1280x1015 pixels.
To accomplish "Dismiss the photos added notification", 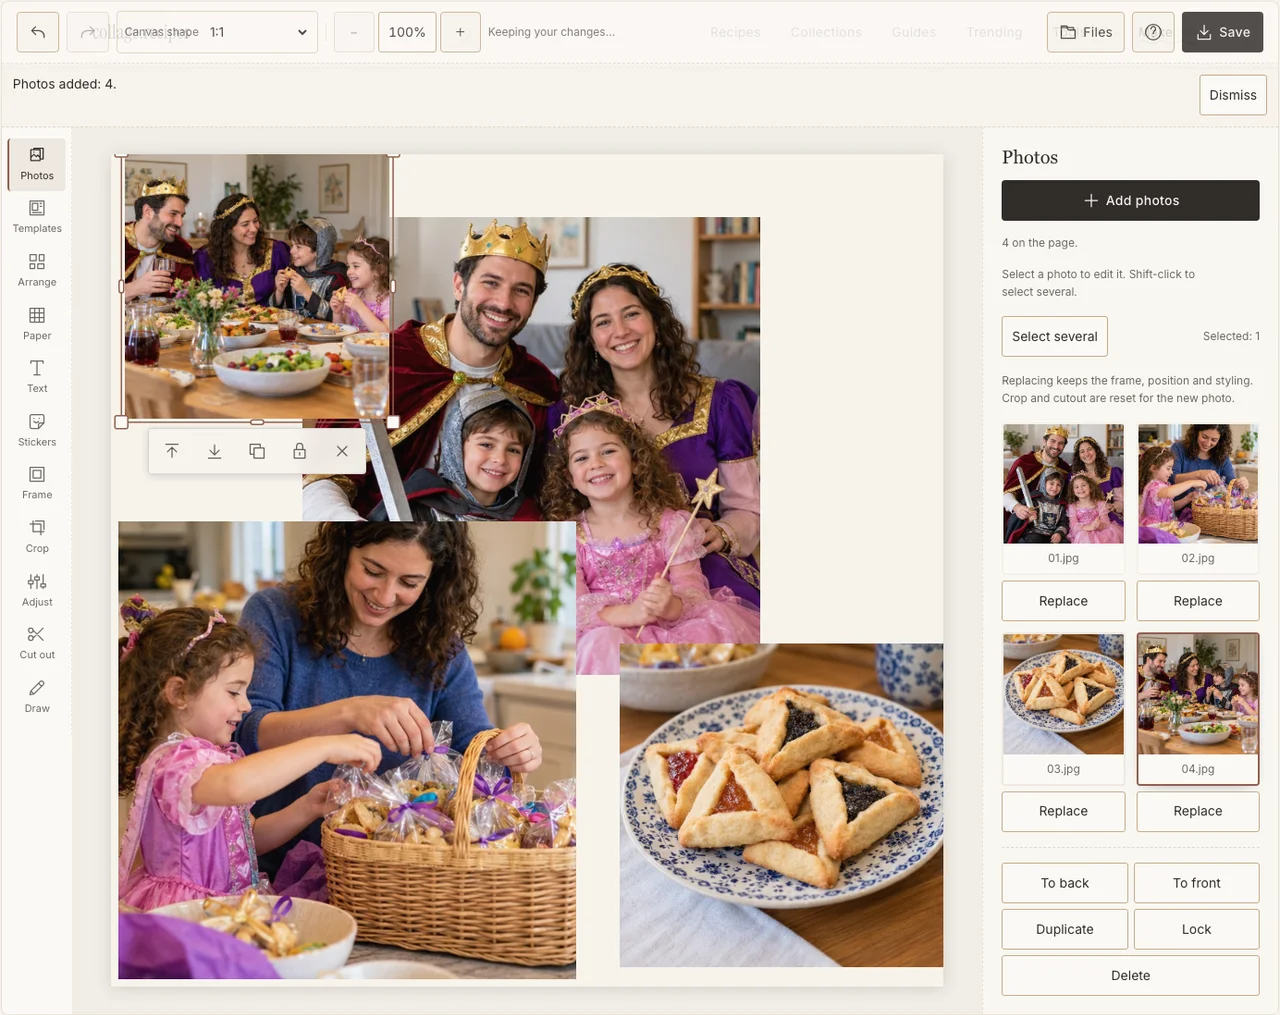I will (1233, 95).
